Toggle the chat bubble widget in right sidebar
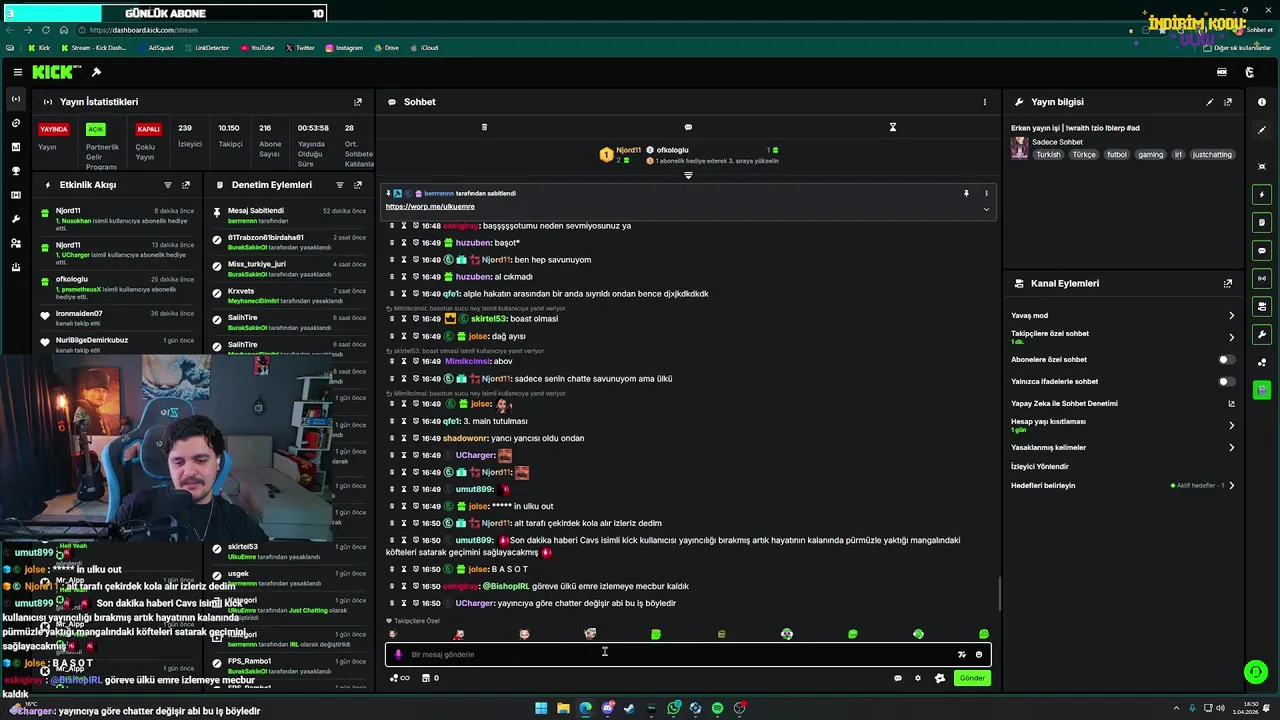The image size is (1280, 720). click(1262, 250)
